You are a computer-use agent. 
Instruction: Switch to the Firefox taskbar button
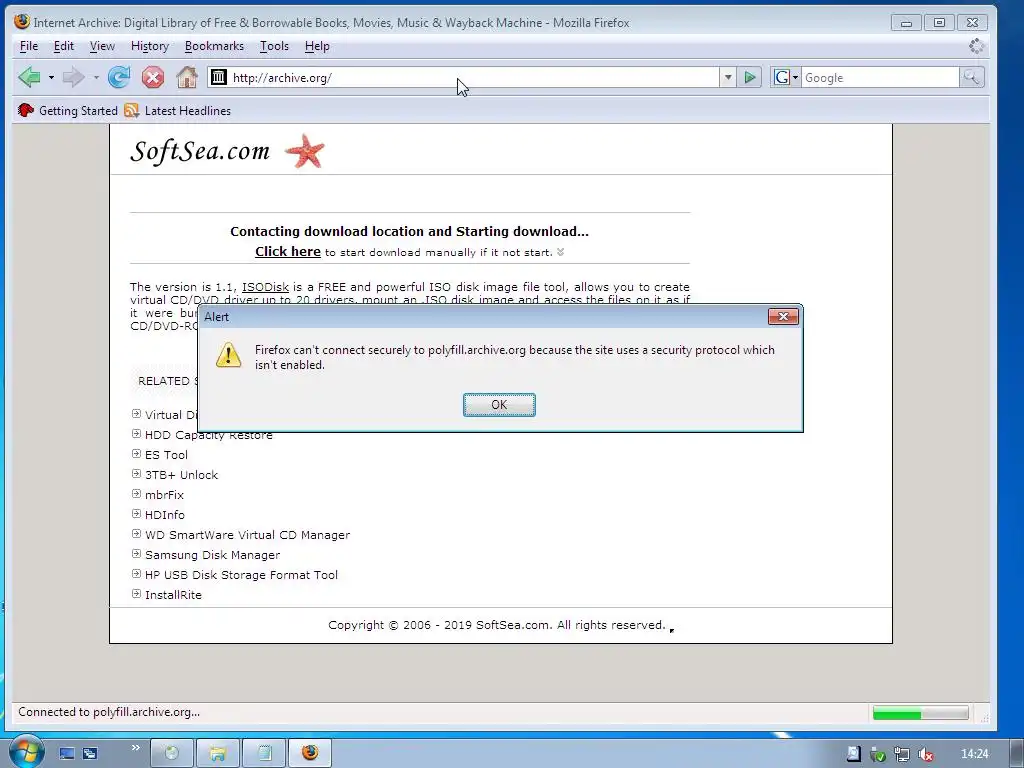[310, 753]
